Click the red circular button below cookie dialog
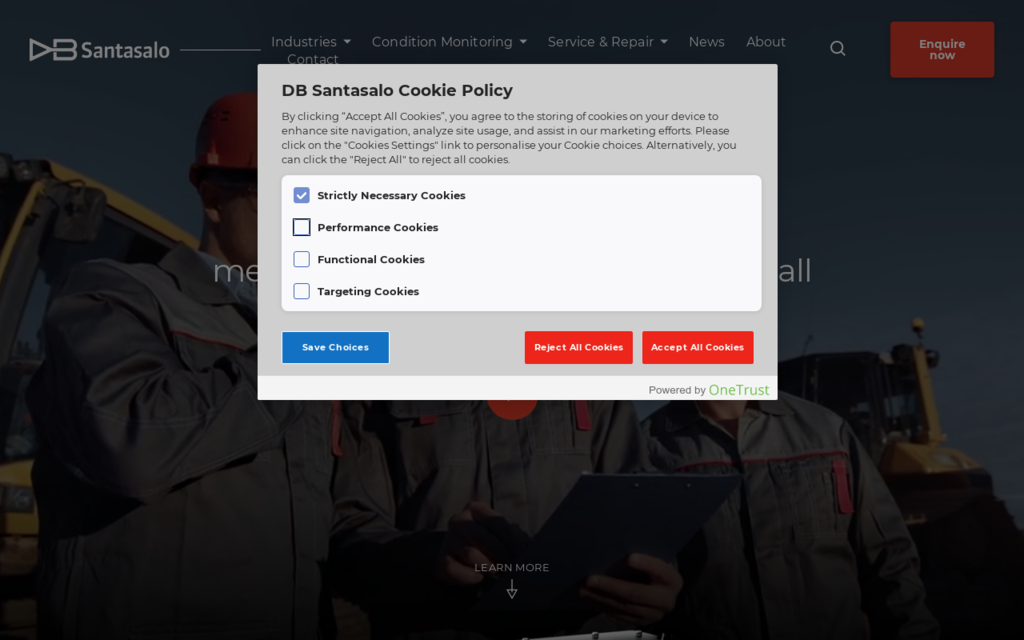 pos(512,408)
